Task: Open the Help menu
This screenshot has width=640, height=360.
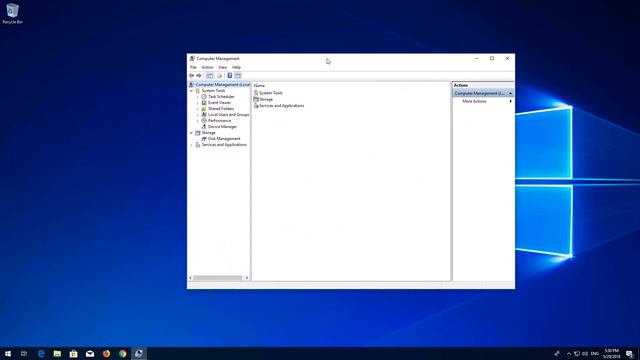Action: (x=236, y=67)
